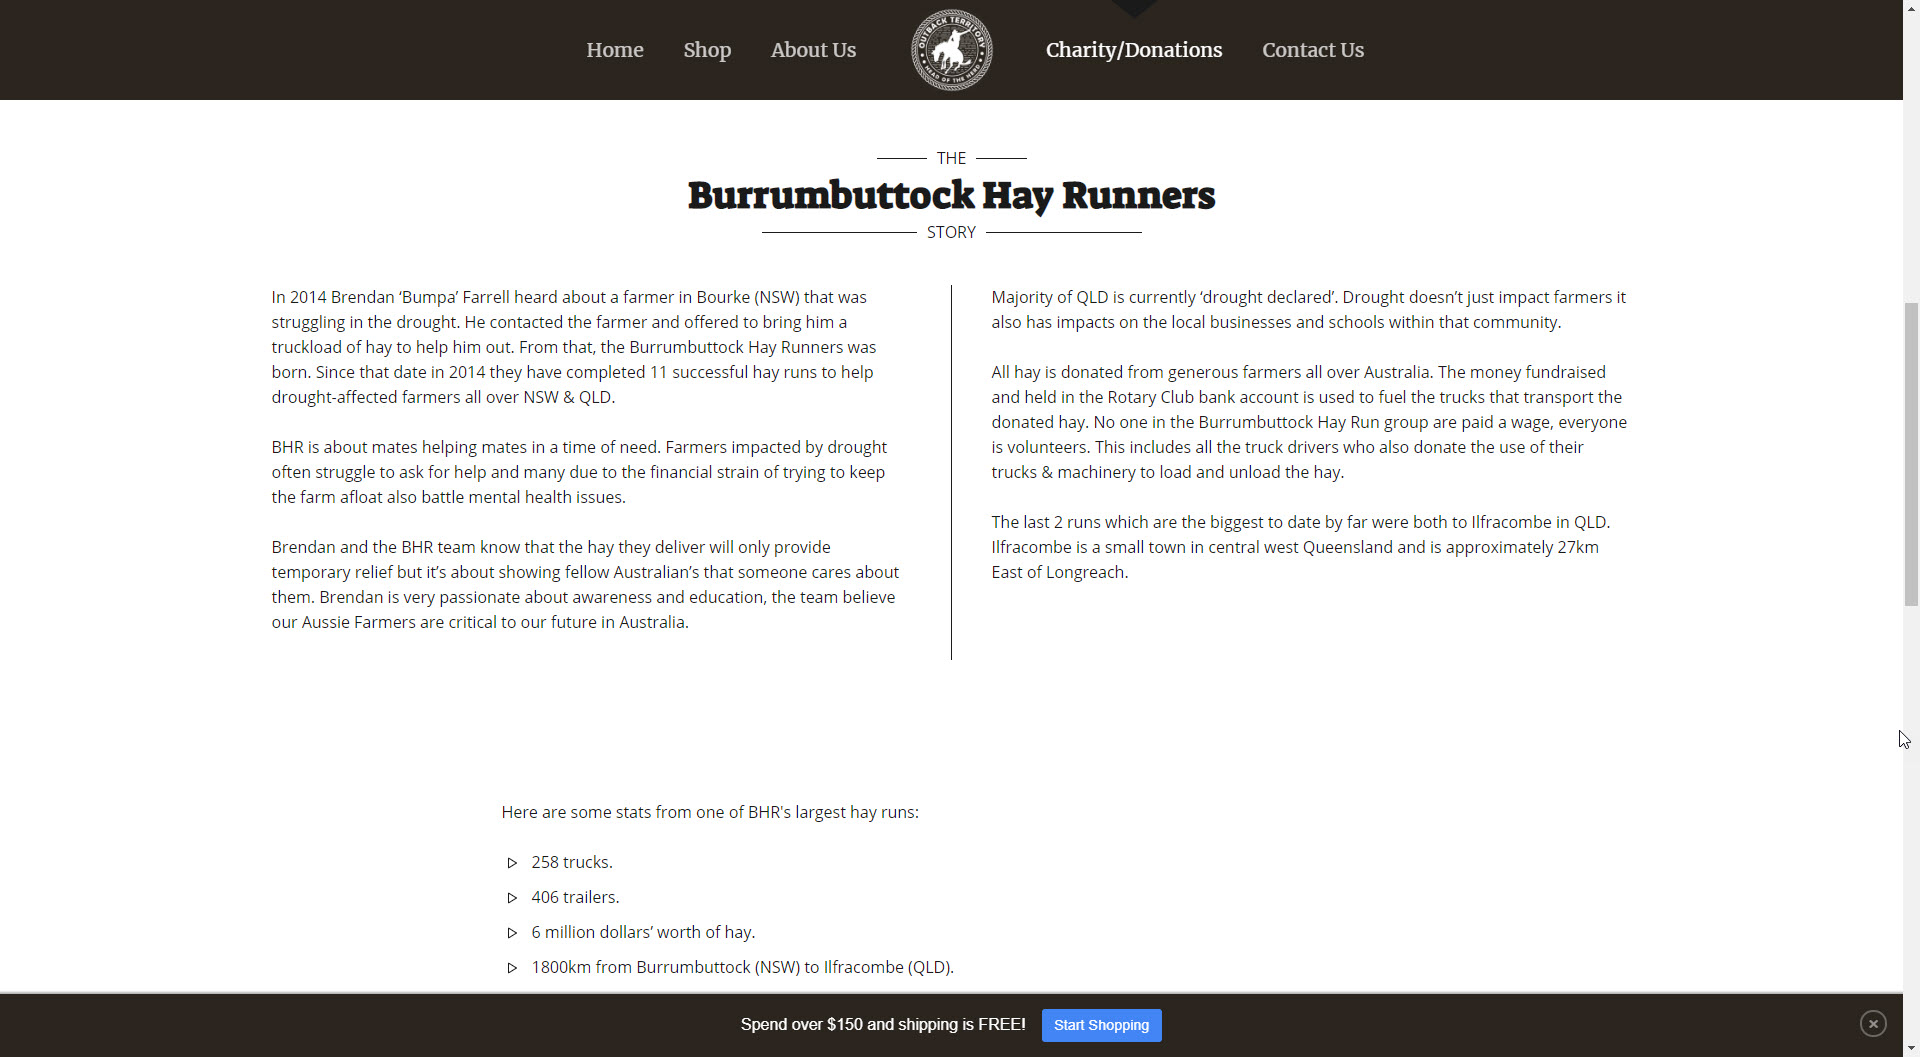Click the page vertical scrollbar thumb

pyautogui.click(x=1911, y=453)
